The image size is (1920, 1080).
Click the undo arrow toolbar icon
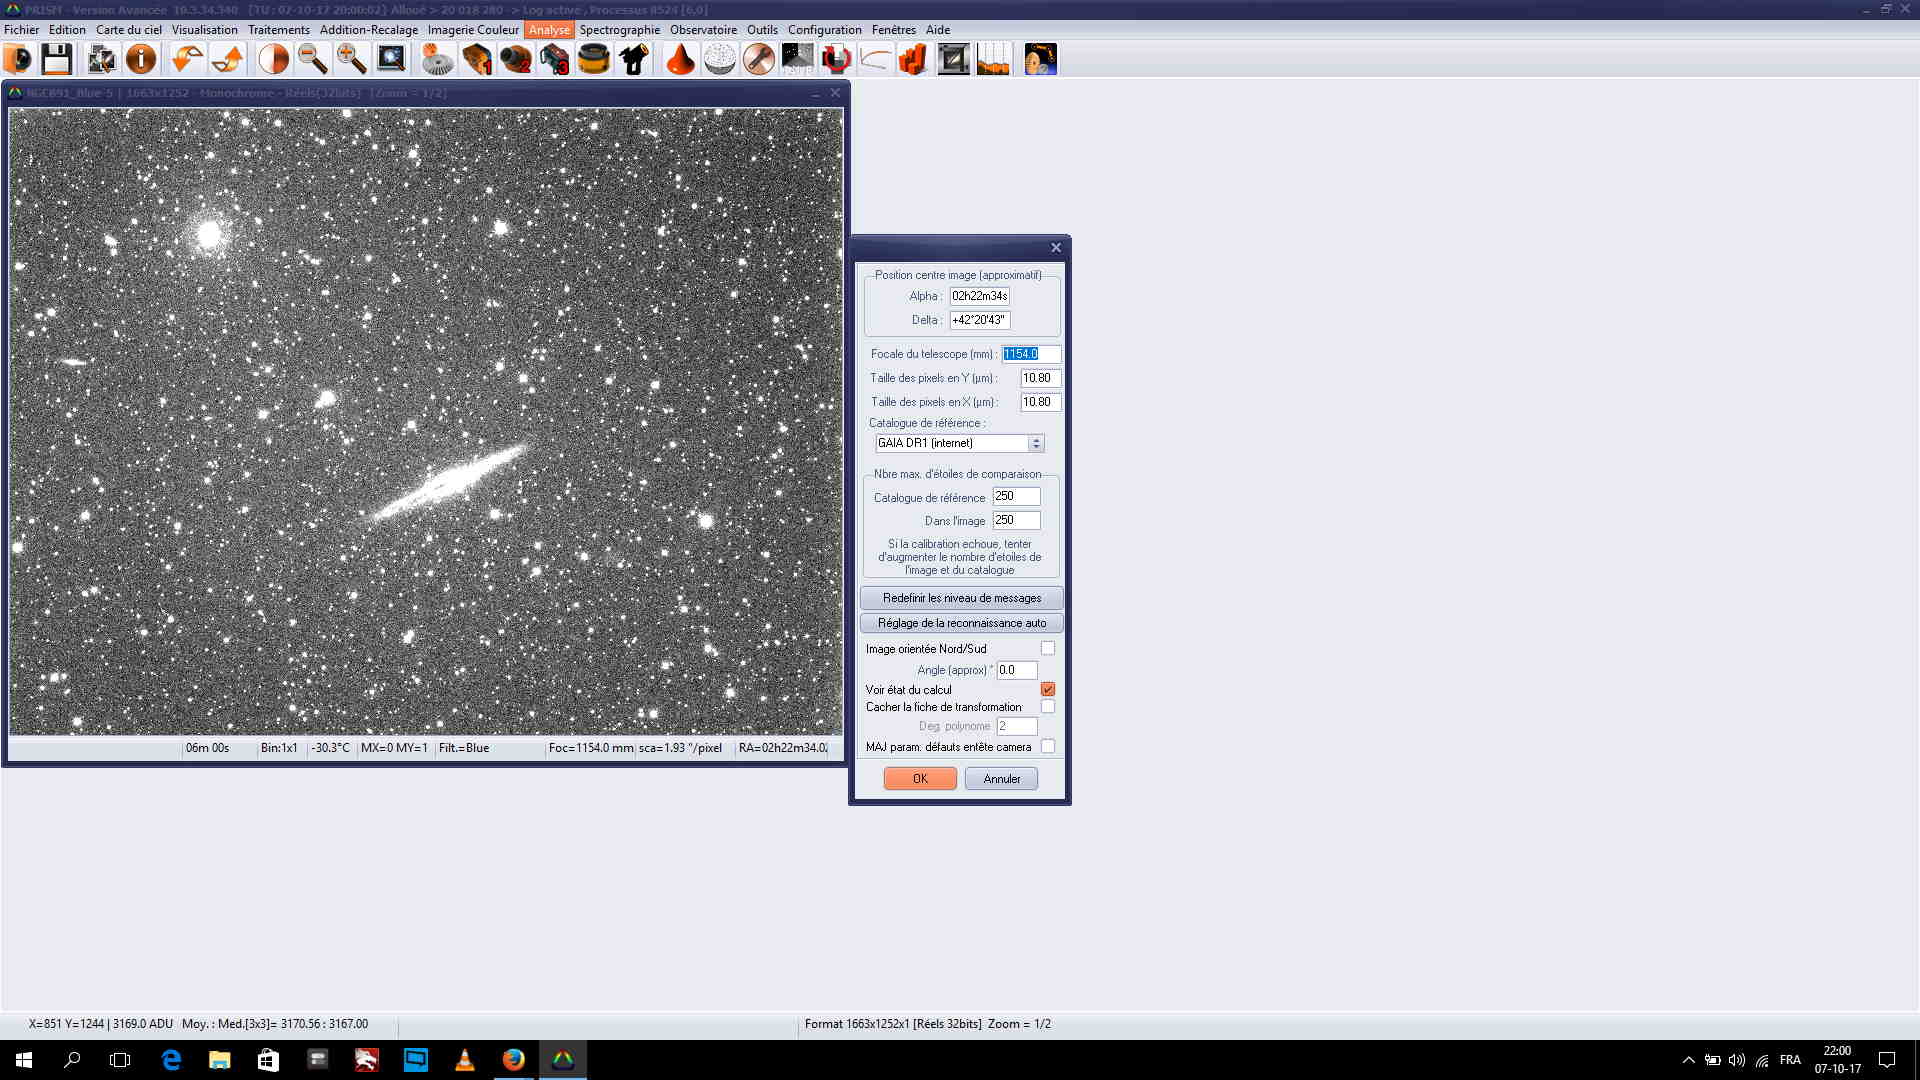pyautogui.click(x=186, y=59)
